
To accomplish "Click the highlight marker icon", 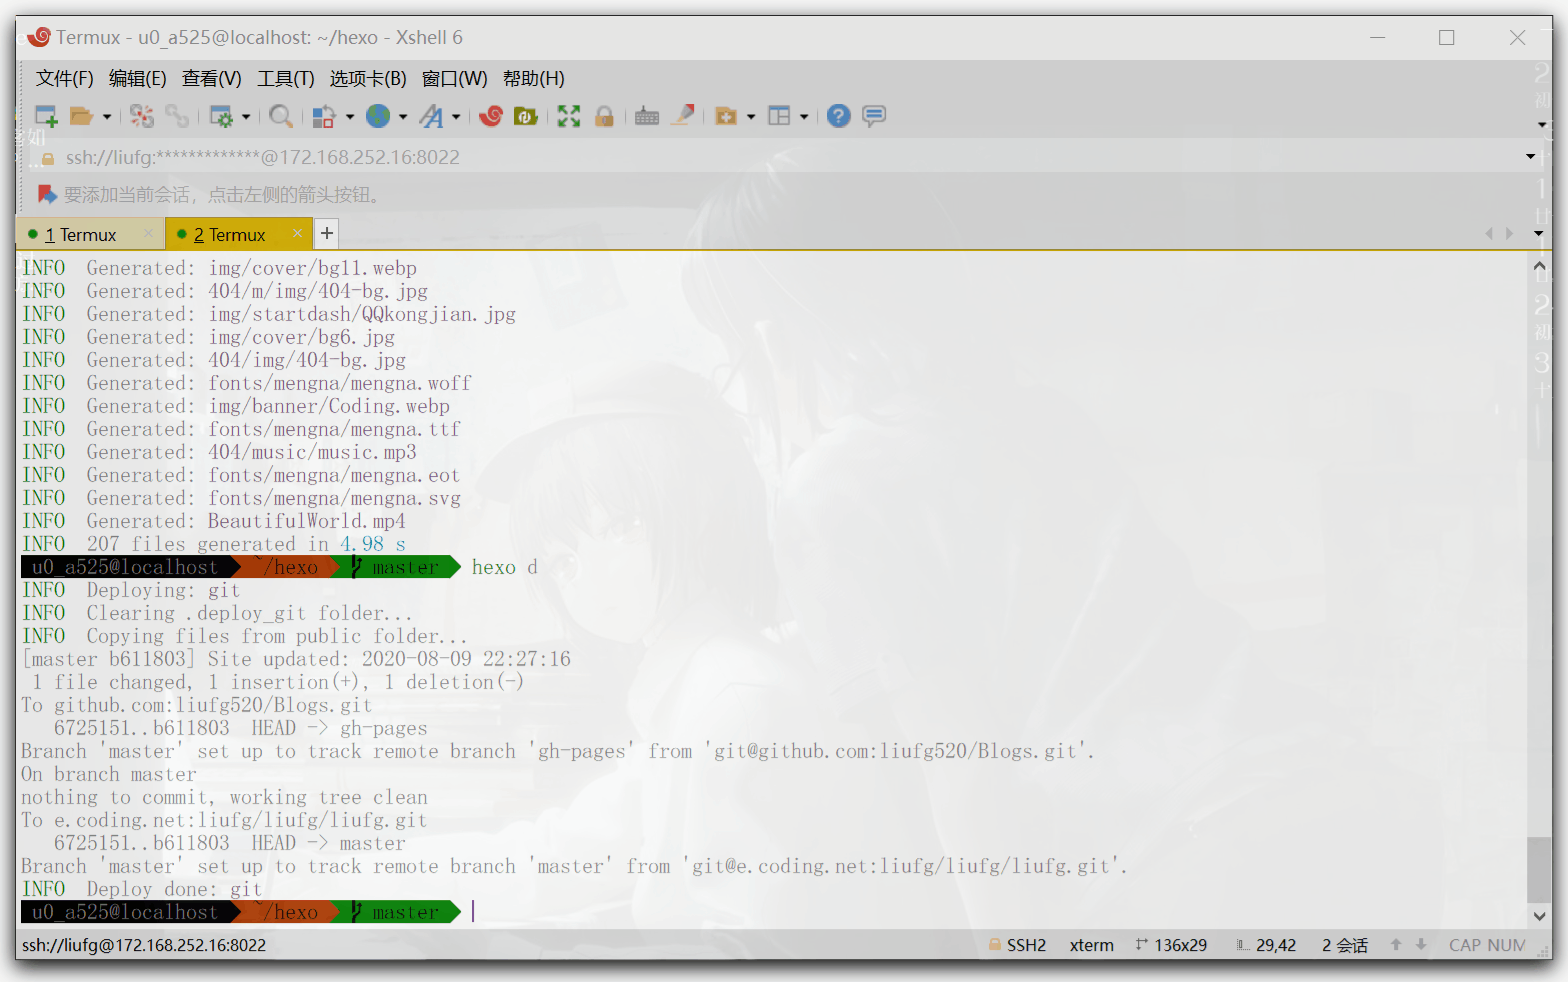I will click(683, 116).
